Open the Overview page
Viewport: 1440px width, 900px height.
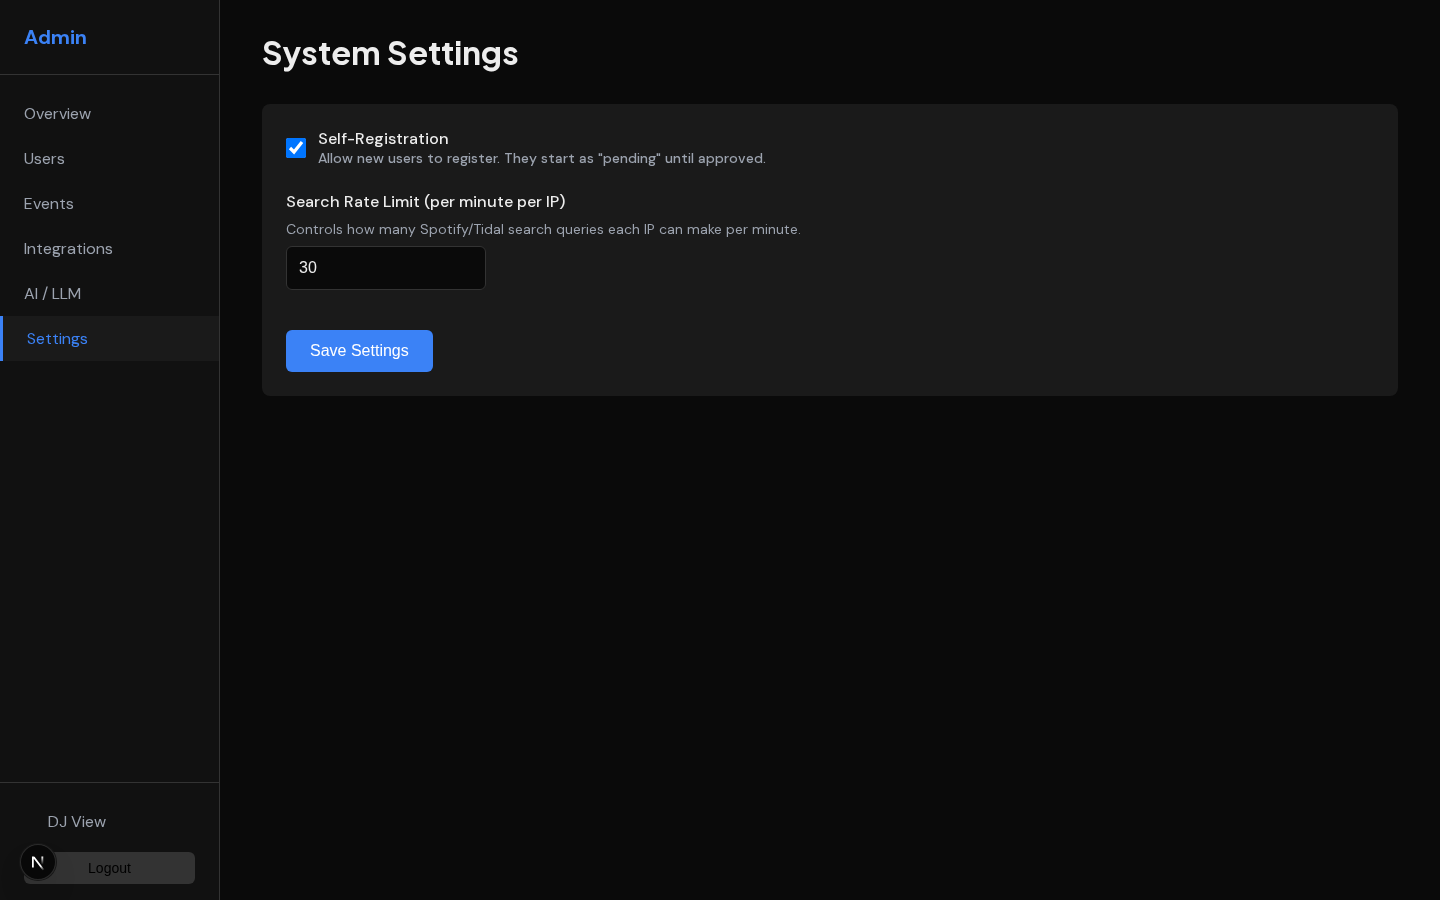[x=57, y=114]
